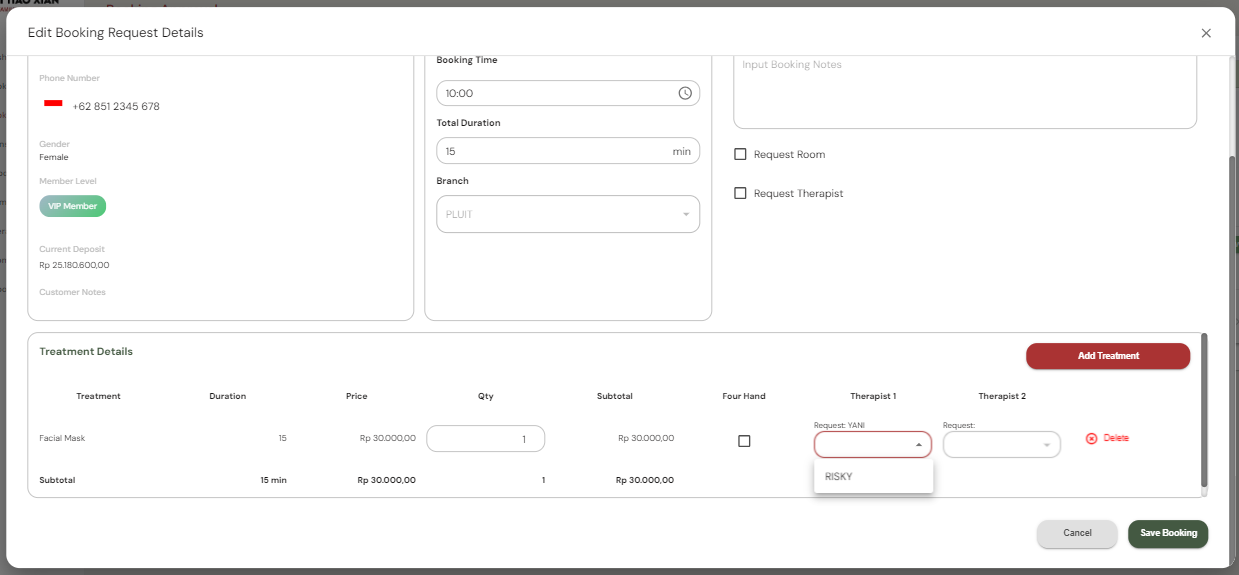Enable the Request Room checkbox
1239x575 pixels.
click(x=741, y=155)
